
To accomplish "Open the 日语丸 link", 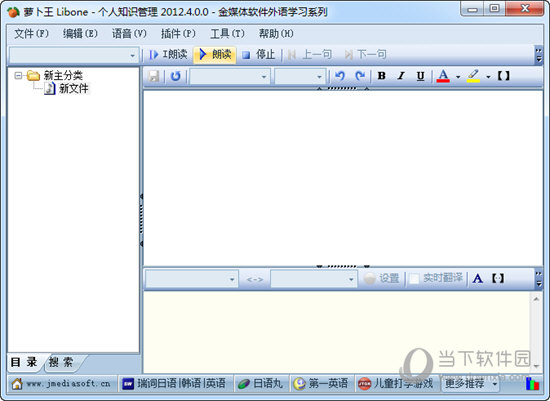I will click(x=261, y=384).
